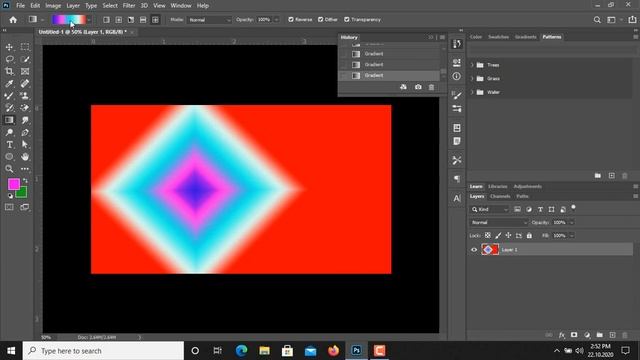Select the Zoom tool in toolbox
Image resolution: width=640 pixels, height=360 pixels.
(9, 169)
